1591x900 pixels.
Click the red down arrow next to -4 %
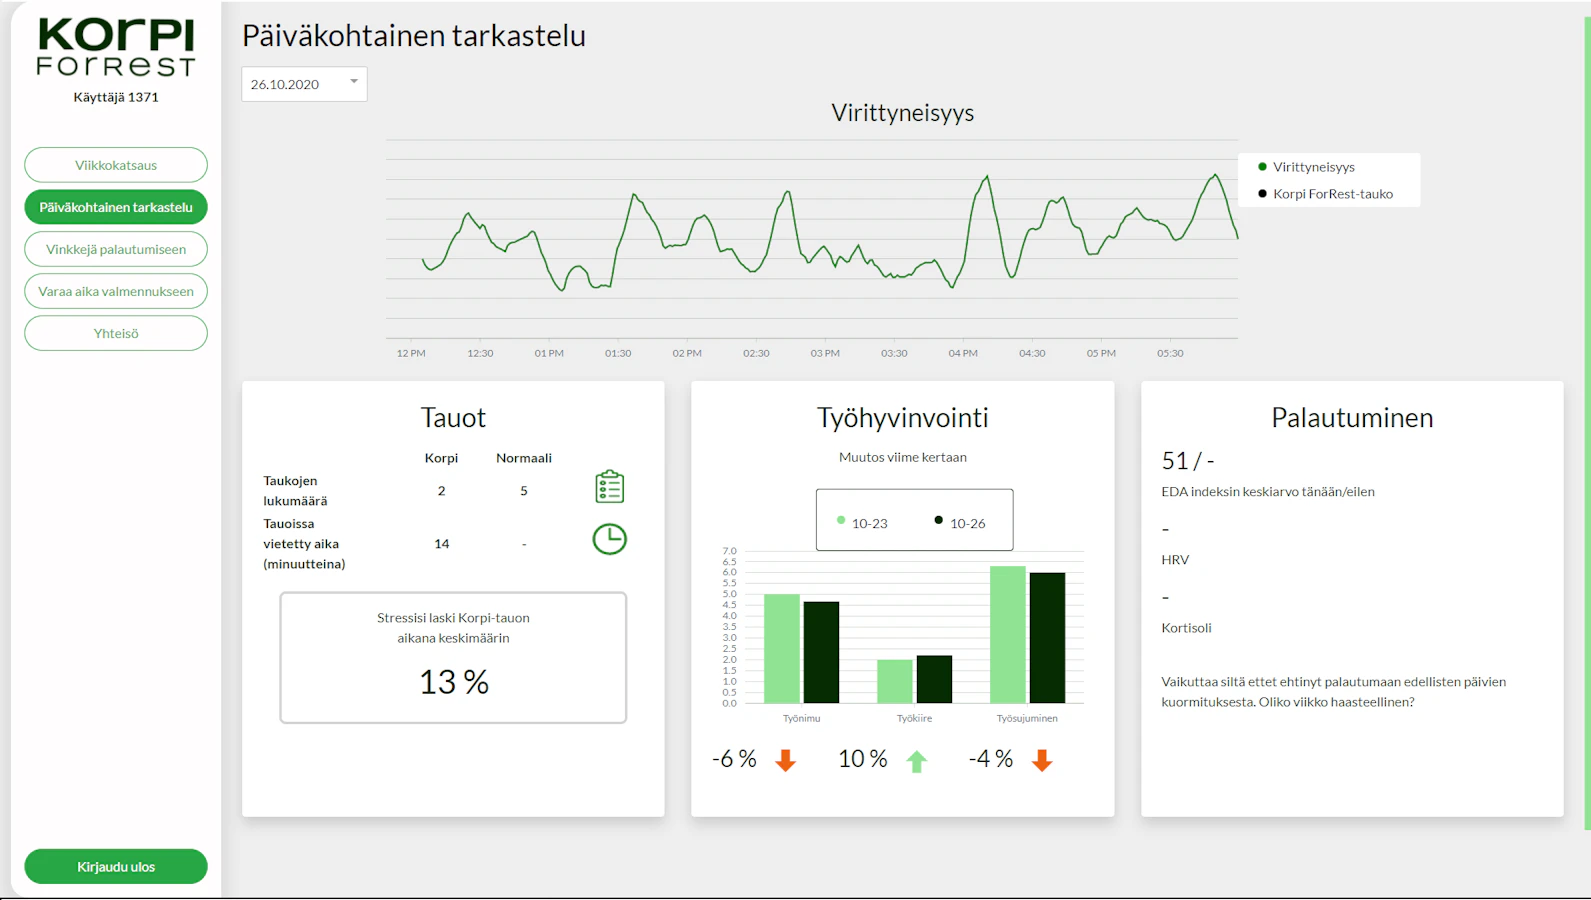pos(1042,761)
